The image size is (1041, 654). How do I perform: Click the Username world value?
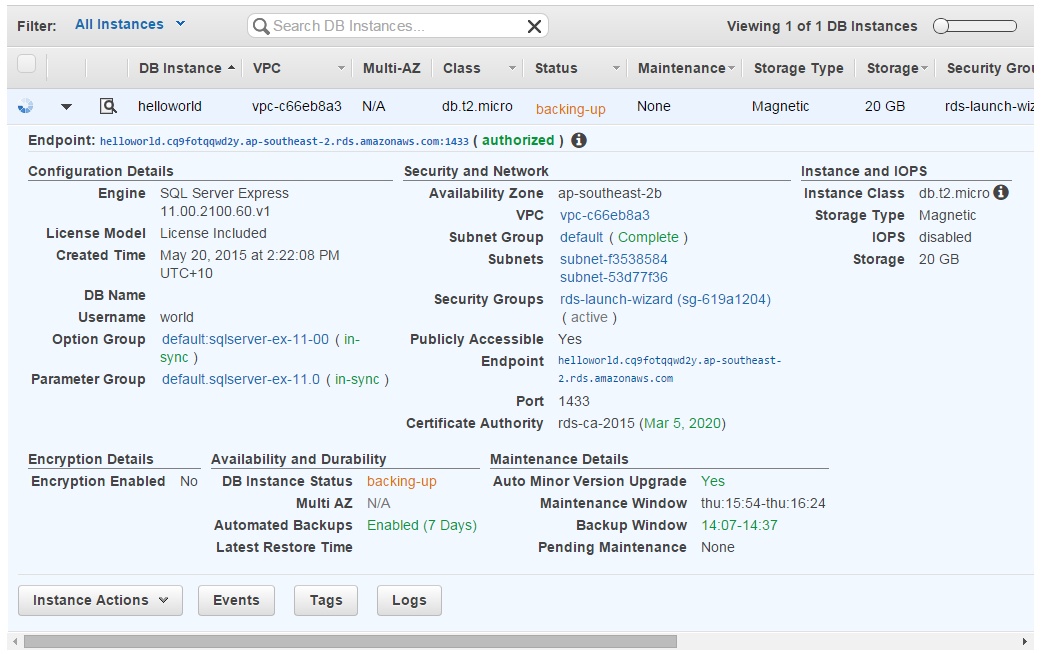click(x=177, y=317)
